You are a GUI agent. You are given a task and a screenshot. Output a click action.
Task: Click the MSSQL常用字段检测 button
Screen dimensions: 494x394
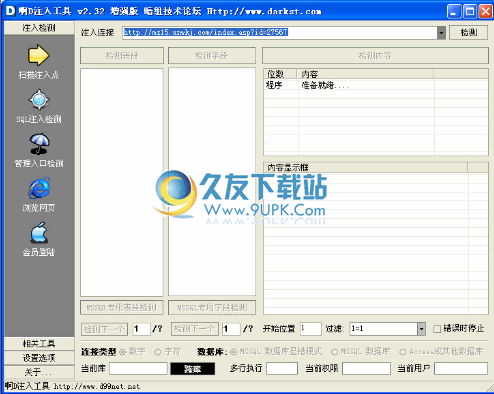tap(212, 307)
